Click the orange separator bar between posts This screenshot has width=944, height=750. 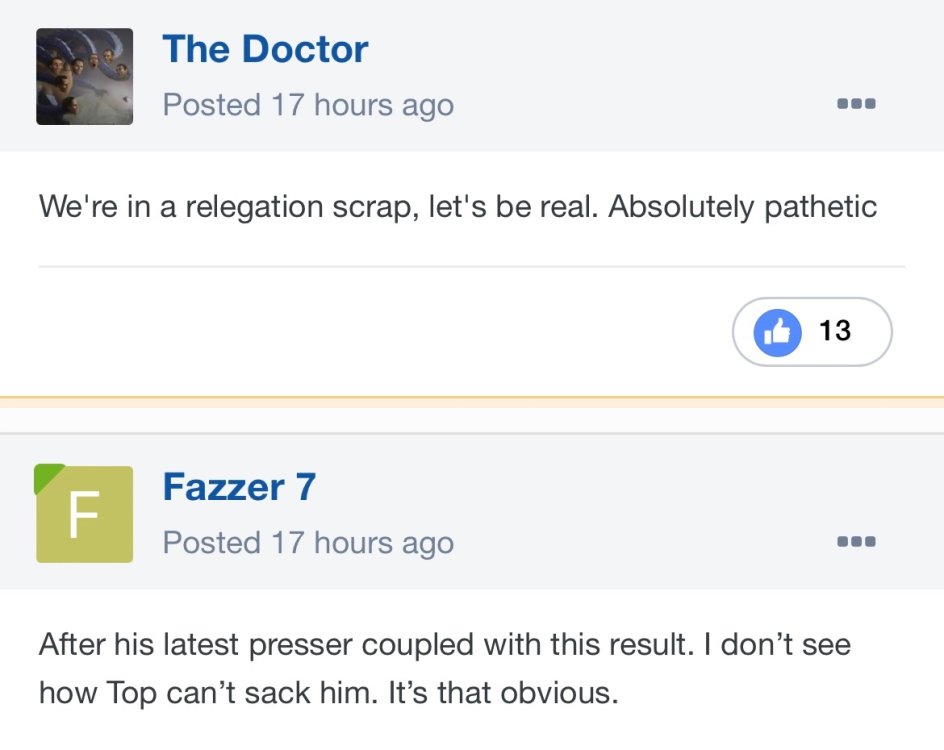pyautogui.click(x=472, y=402)
